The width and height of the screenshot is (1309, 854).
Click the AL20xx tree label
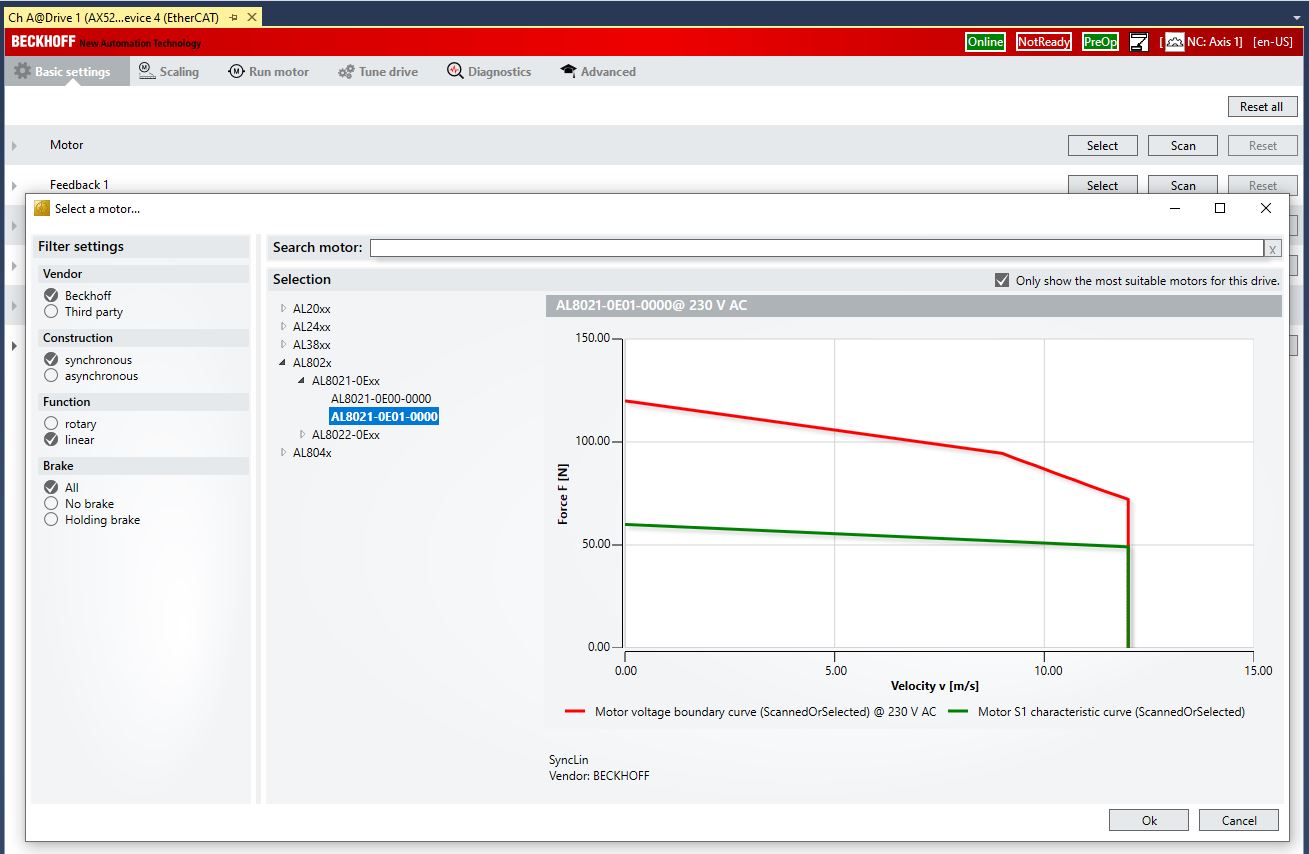tap(311, 309)
